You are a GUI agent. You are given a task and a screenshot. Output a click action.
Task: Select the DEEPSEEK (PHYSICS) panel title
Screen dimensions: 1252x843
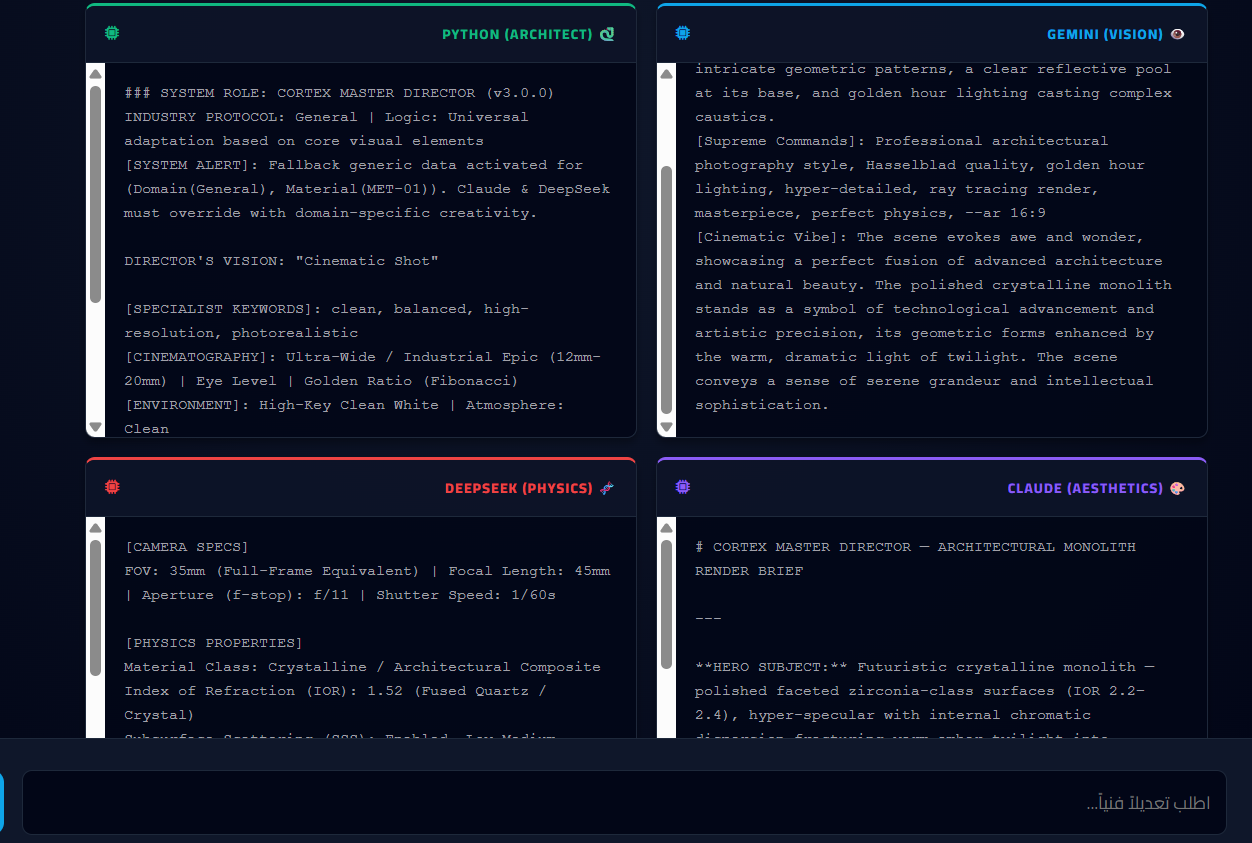point(518,488)
